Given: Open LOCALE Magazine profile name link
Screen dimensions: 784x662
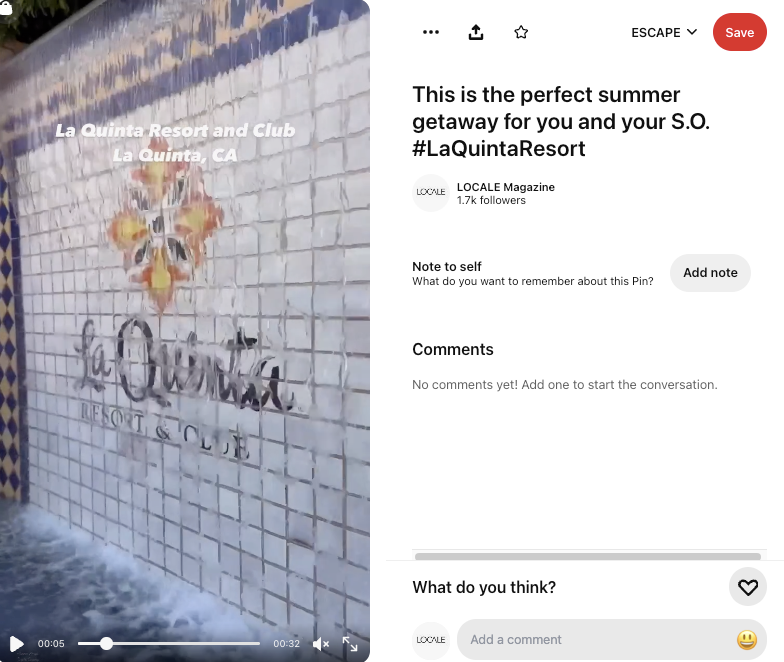Looking at the screenshot, I should [506, 187].
